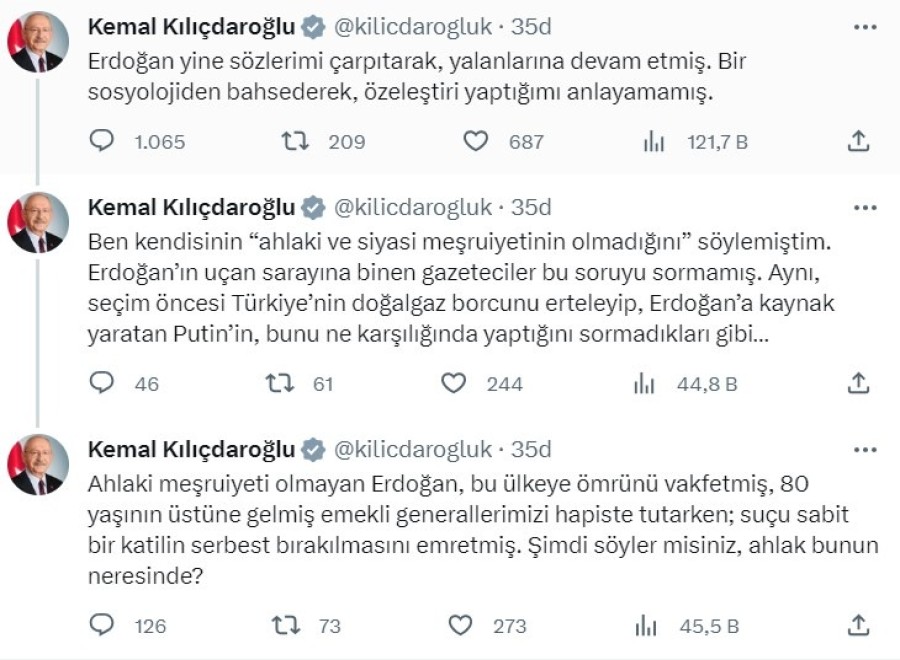This screenshot has width=900, height=660.
Task: Like the first tweet with 687 likes
Action: (x=476, y=142)
